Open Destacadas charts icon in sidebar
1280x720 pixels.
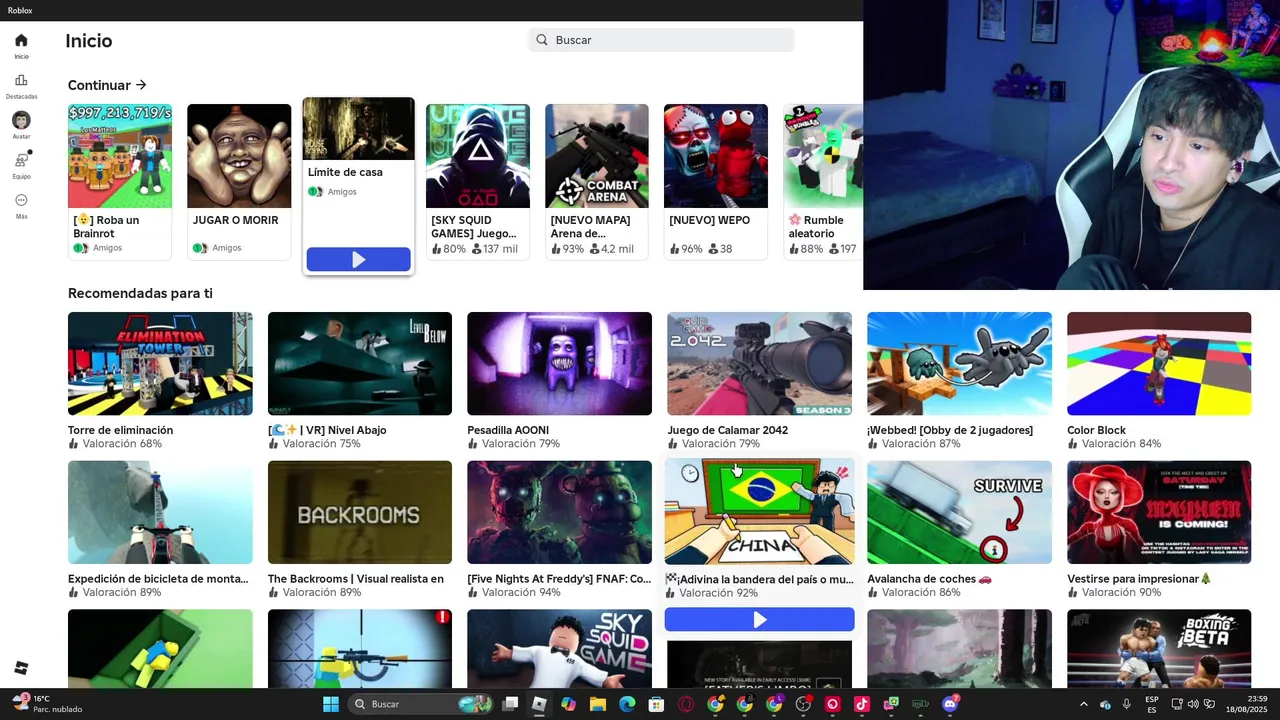point(21,81)
